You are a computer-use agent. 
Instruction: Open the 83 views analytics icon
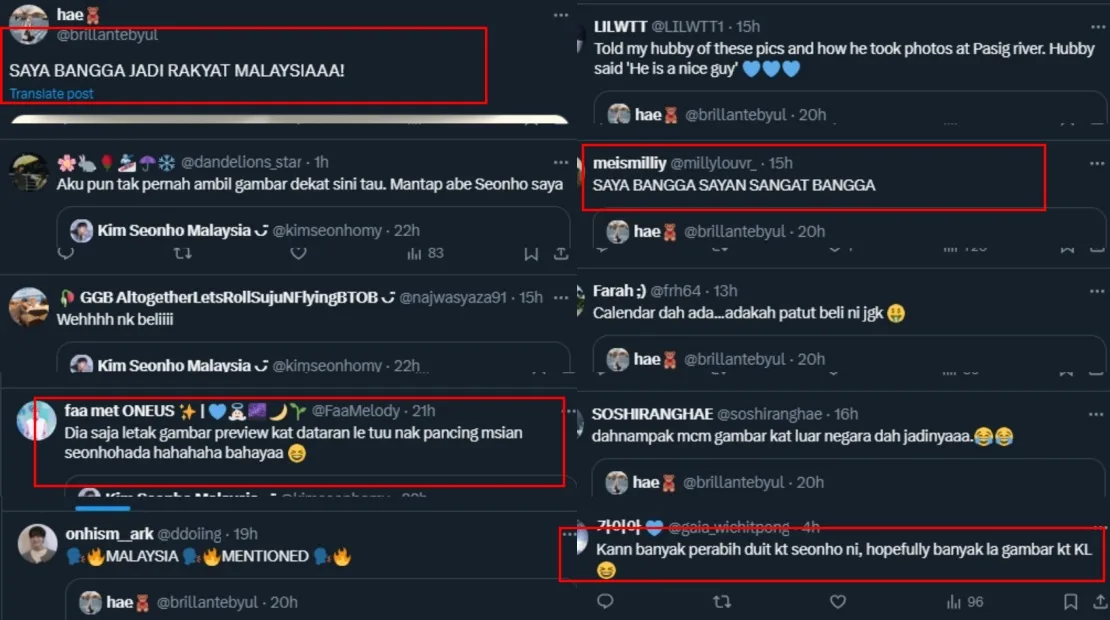425,254
